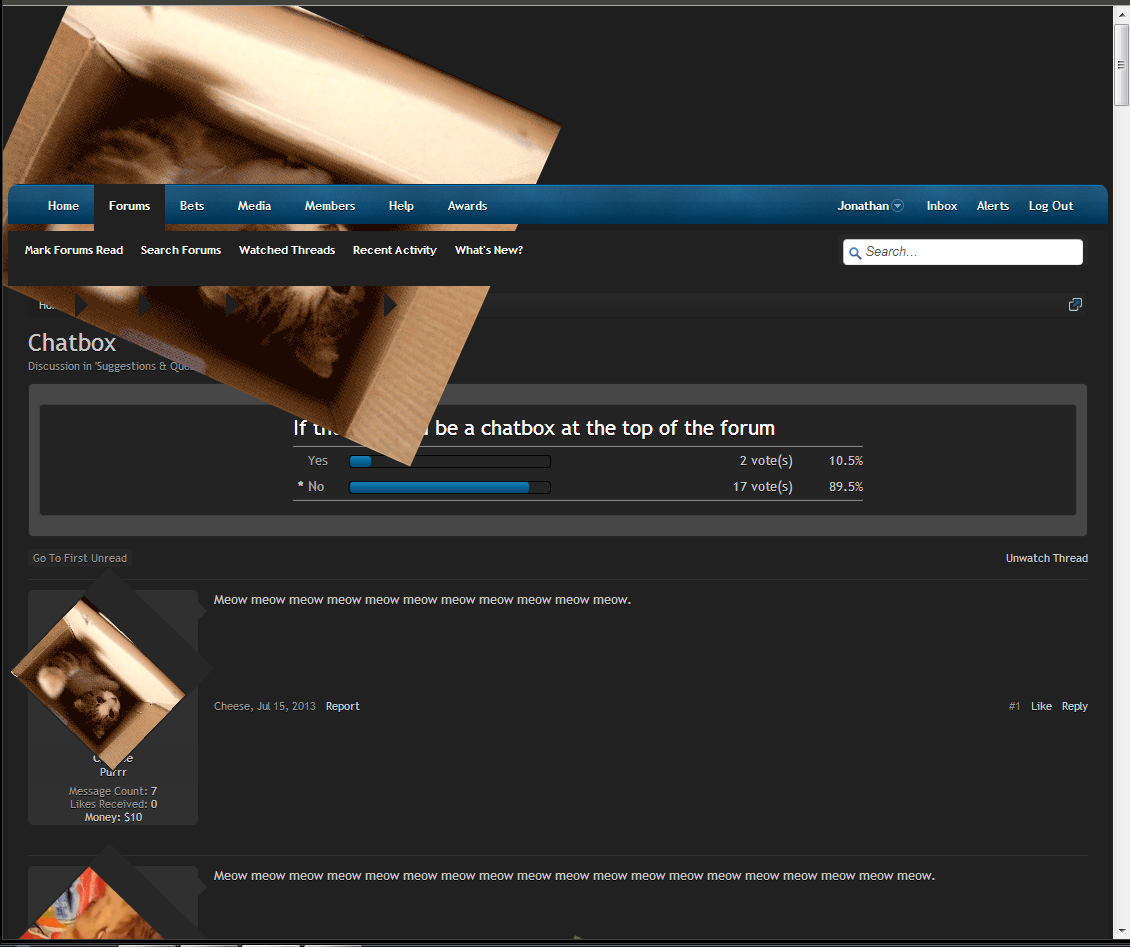Check the Alerts link
The image size is (1130, 947).
click(x=993, y=206)
